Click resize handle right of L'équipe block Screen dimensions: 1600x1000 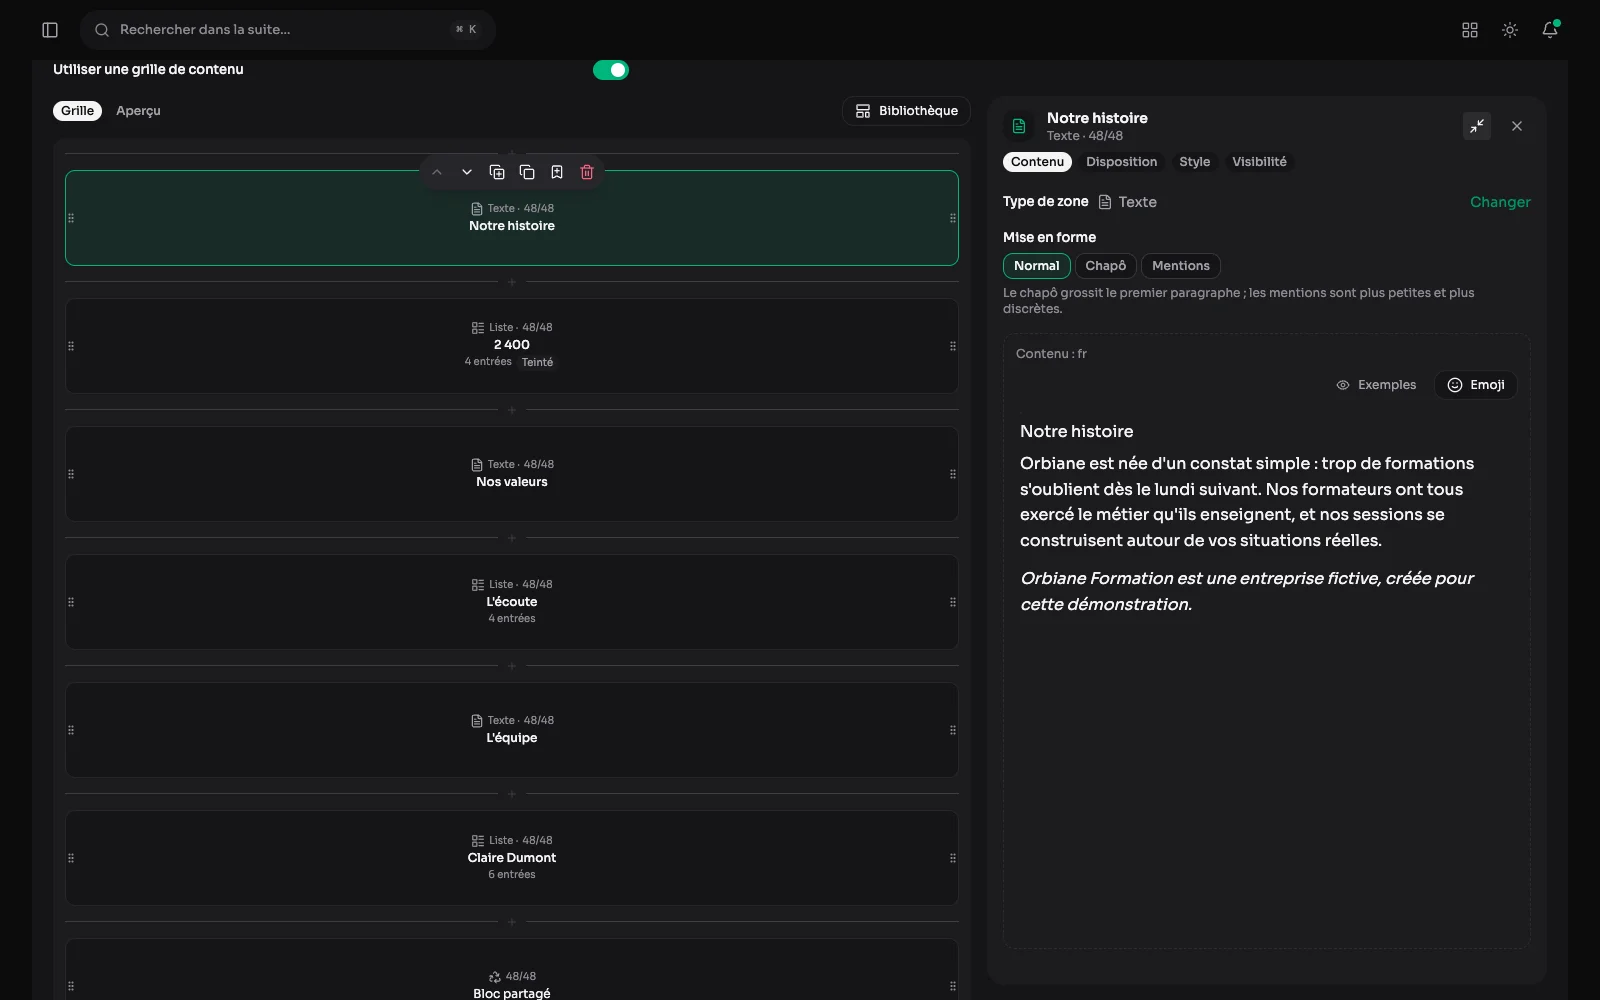click(953, 730)
